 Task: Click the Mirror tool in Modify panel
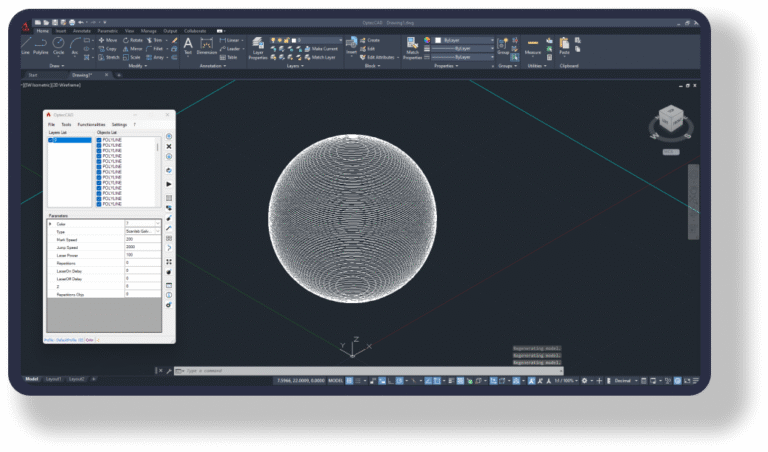pyautogui.click(x=132, y=48)
